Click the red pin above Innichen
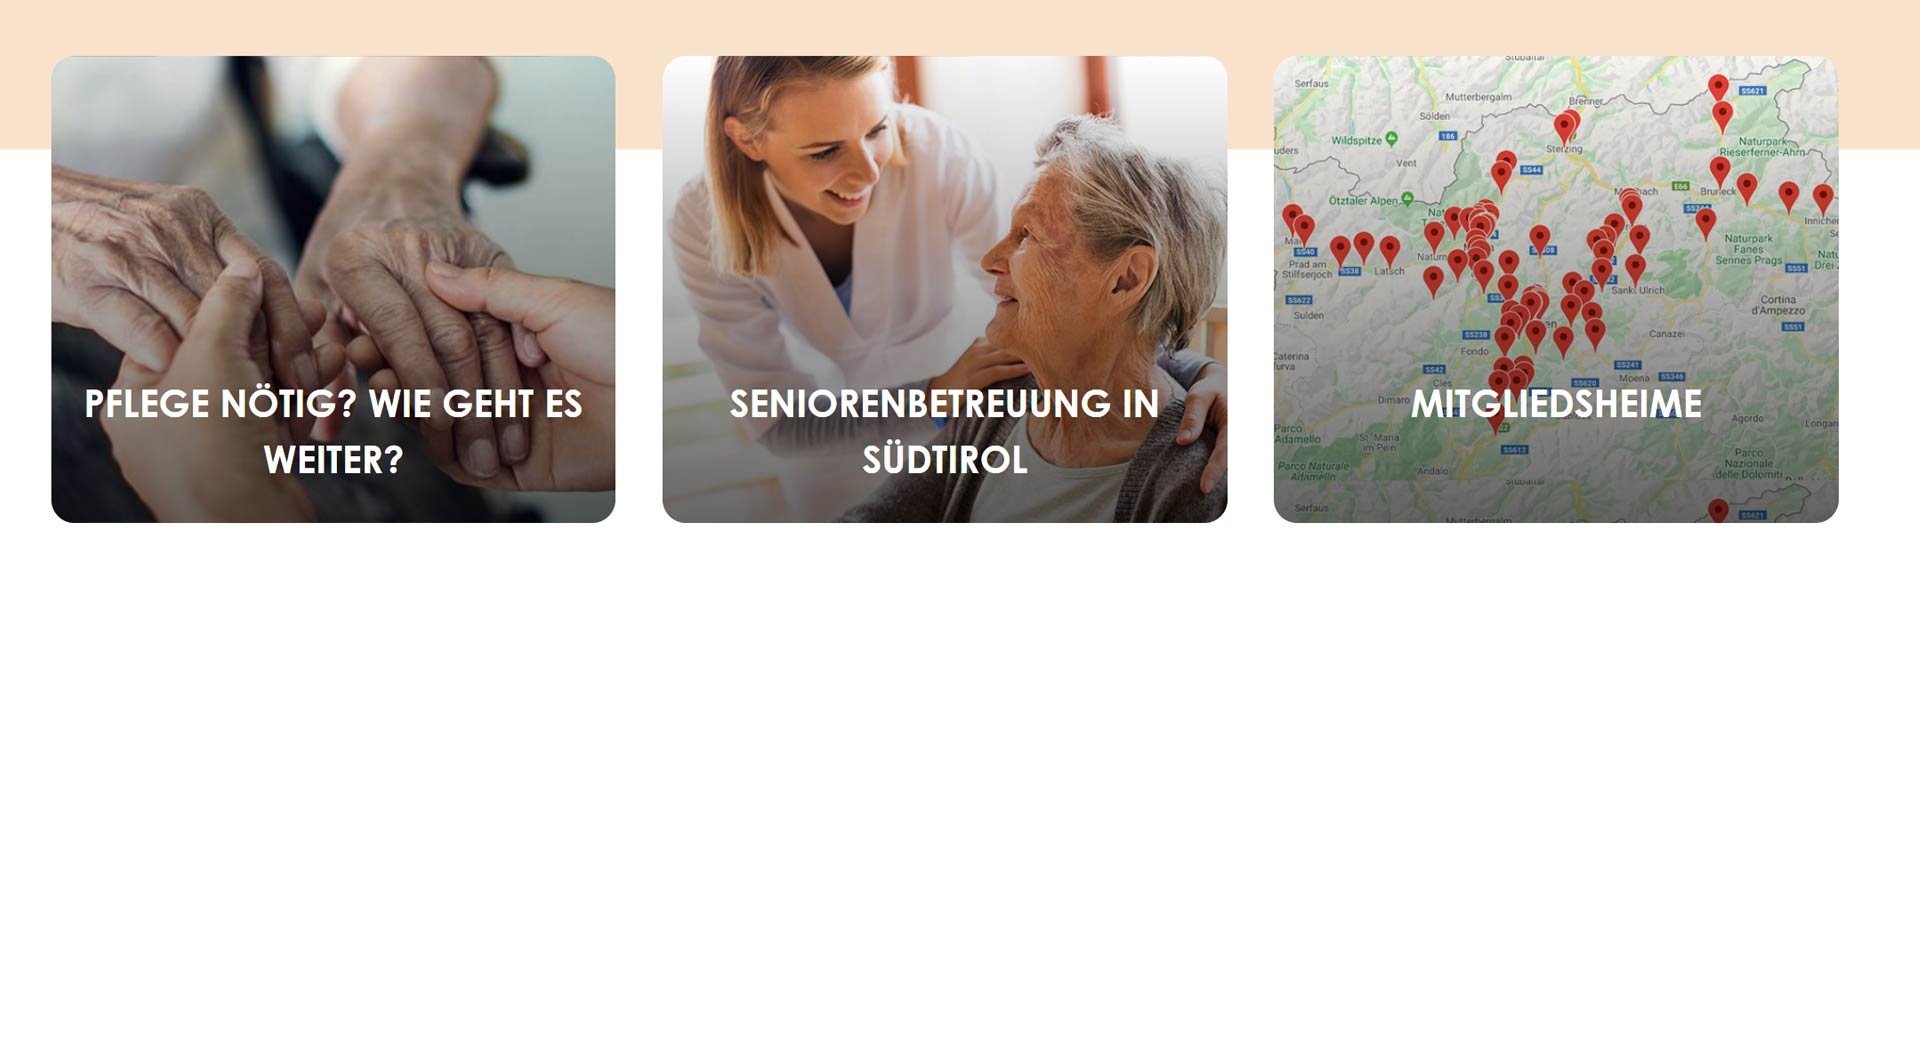 tap(1823, 198)
